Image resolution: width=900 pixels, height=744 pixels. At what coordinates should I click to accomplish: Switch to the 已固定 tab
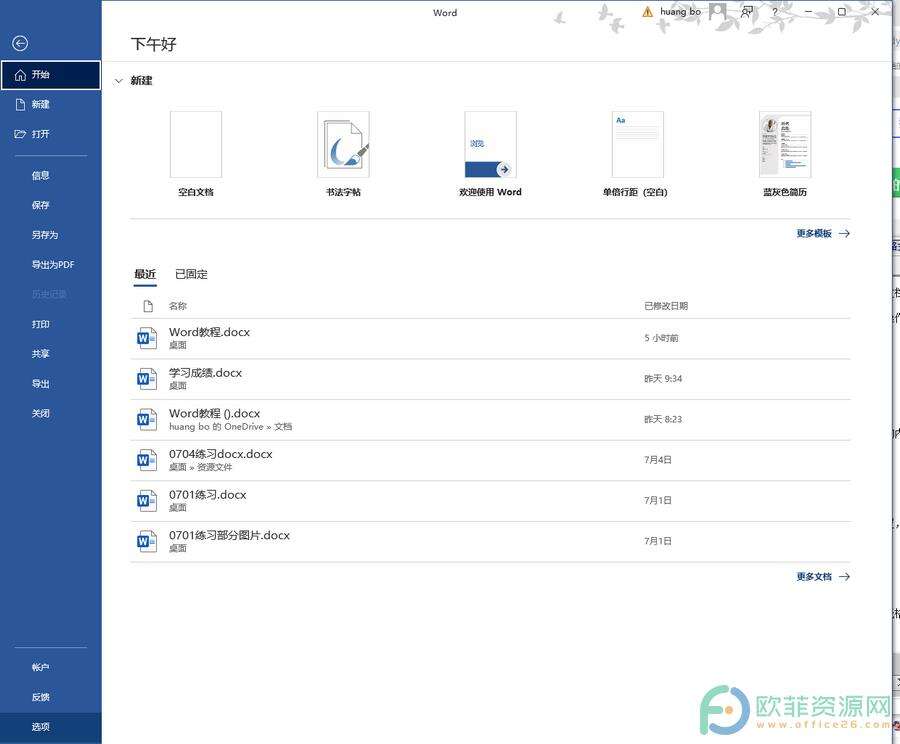(x=191, y=274)
